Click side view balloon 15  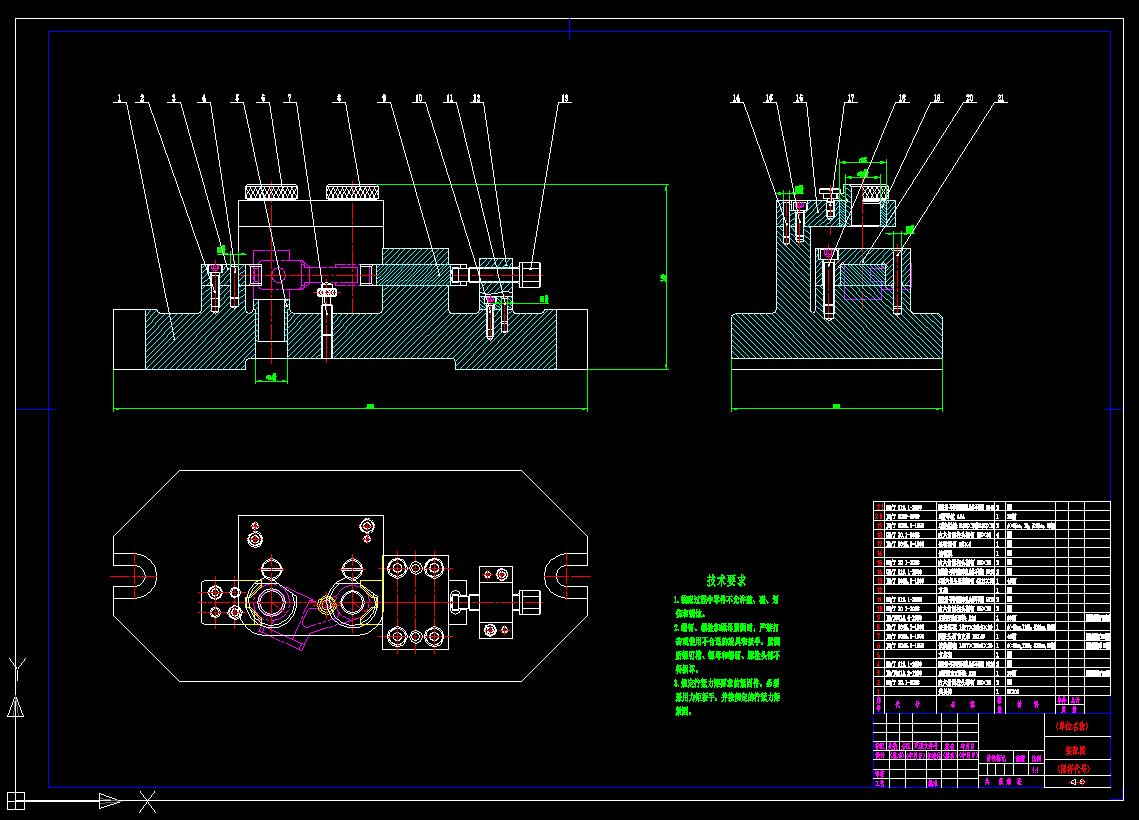click(769, 98)
